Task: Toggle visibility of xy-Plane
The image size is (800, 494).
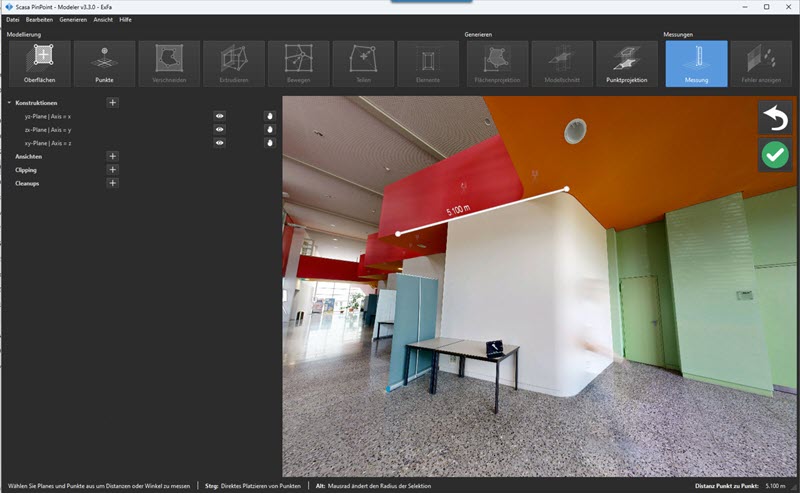Action: tap(219, 143)
